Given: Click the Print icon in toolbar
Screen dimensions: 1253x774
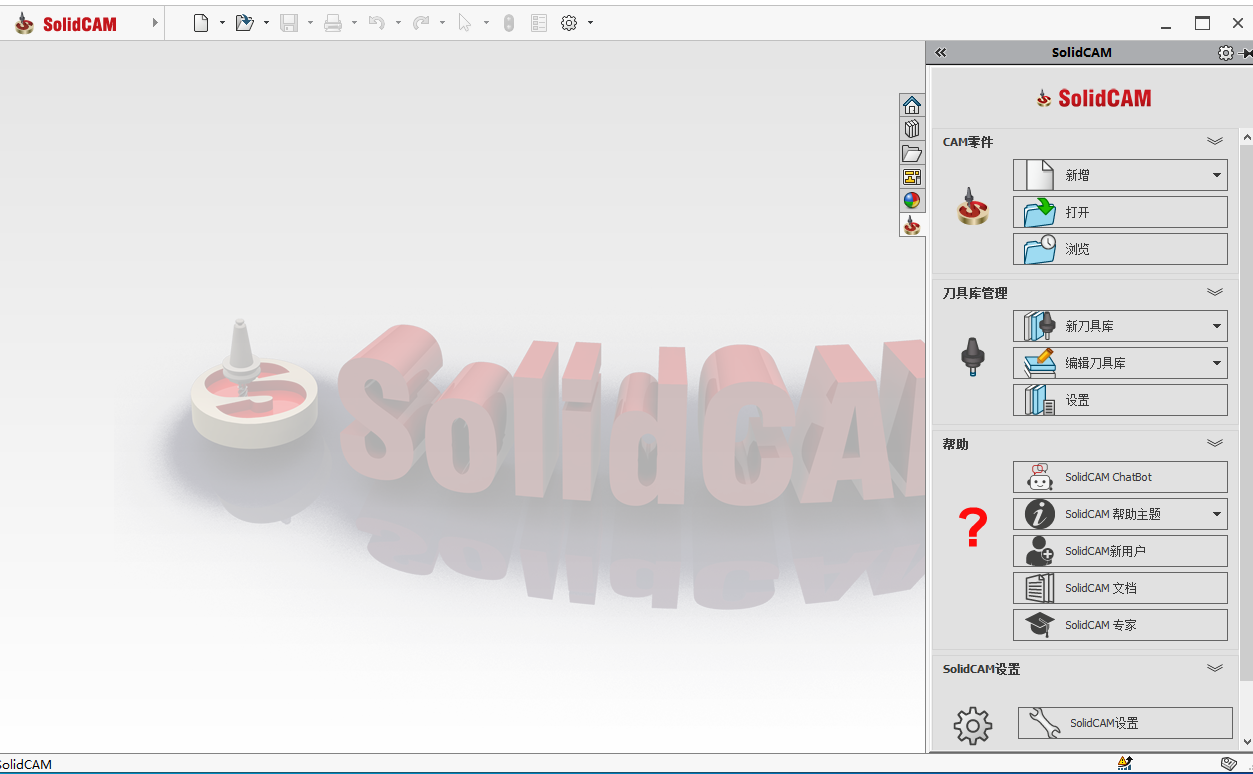Looking at the screenshot, I should tap(333, 23).
